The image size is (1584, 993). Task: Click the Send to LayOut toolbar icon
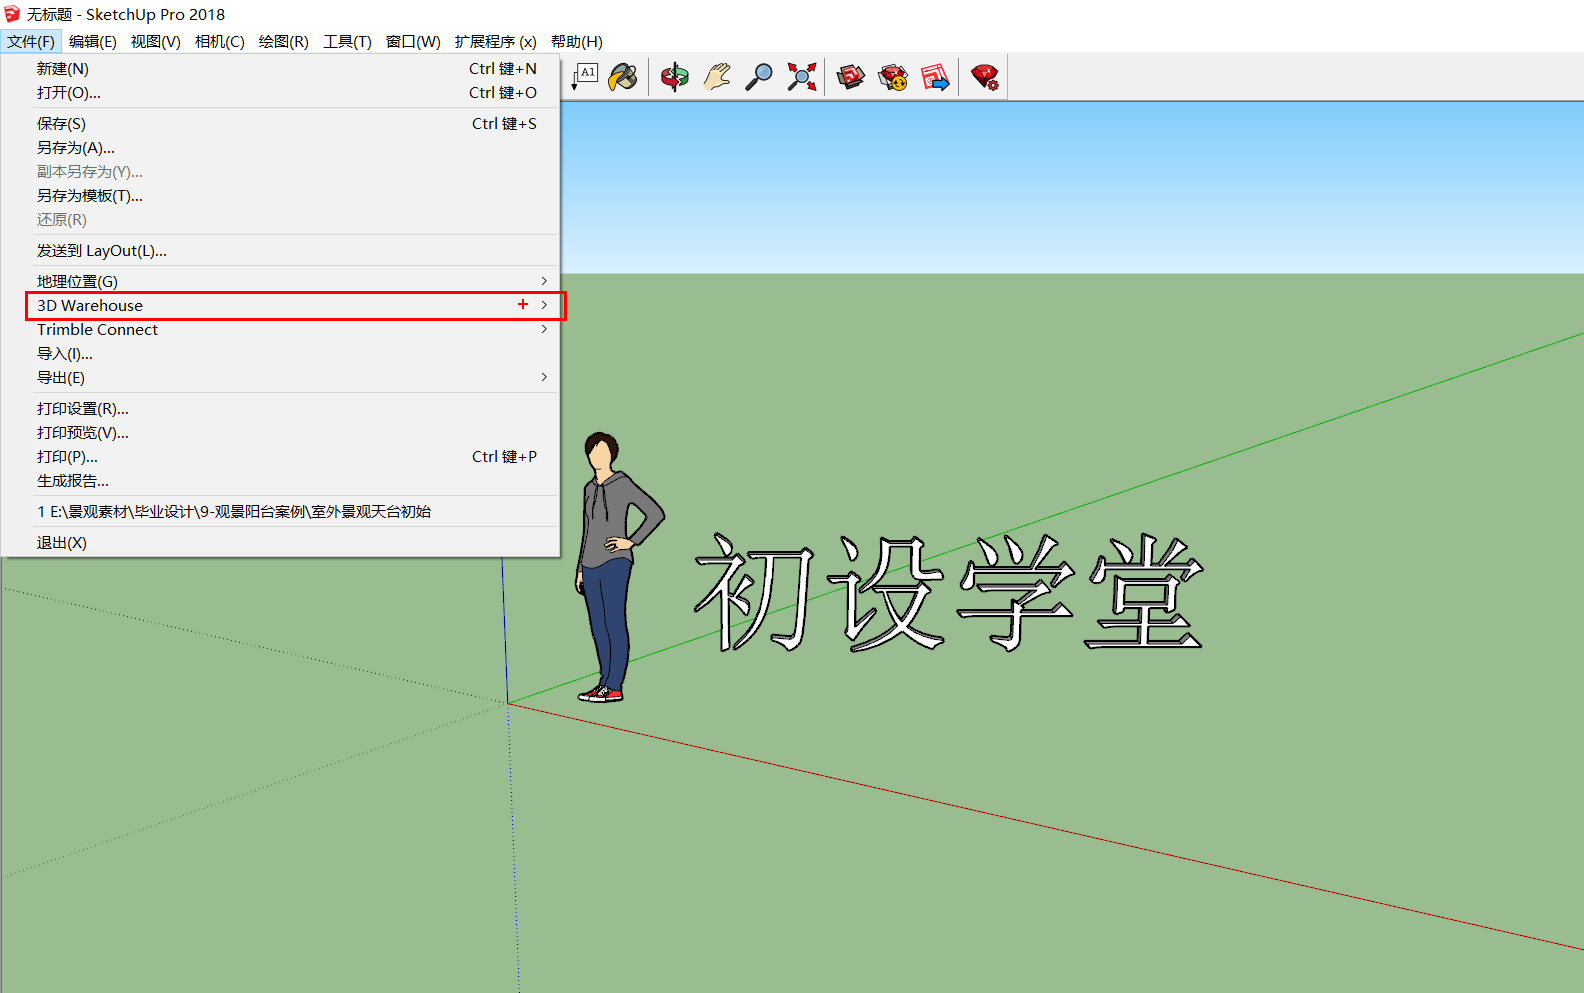coord(935,77)
